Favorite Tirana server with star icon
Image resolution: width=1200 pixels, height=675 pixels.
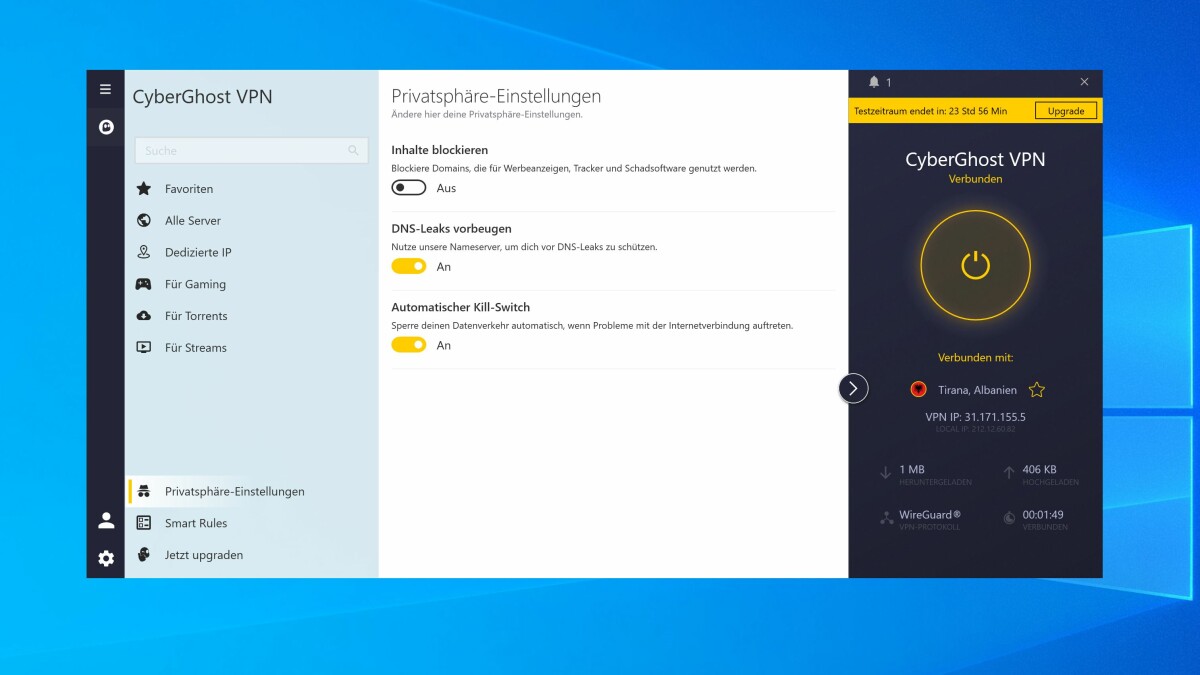pyautogui.click(x=1037, y=390)
